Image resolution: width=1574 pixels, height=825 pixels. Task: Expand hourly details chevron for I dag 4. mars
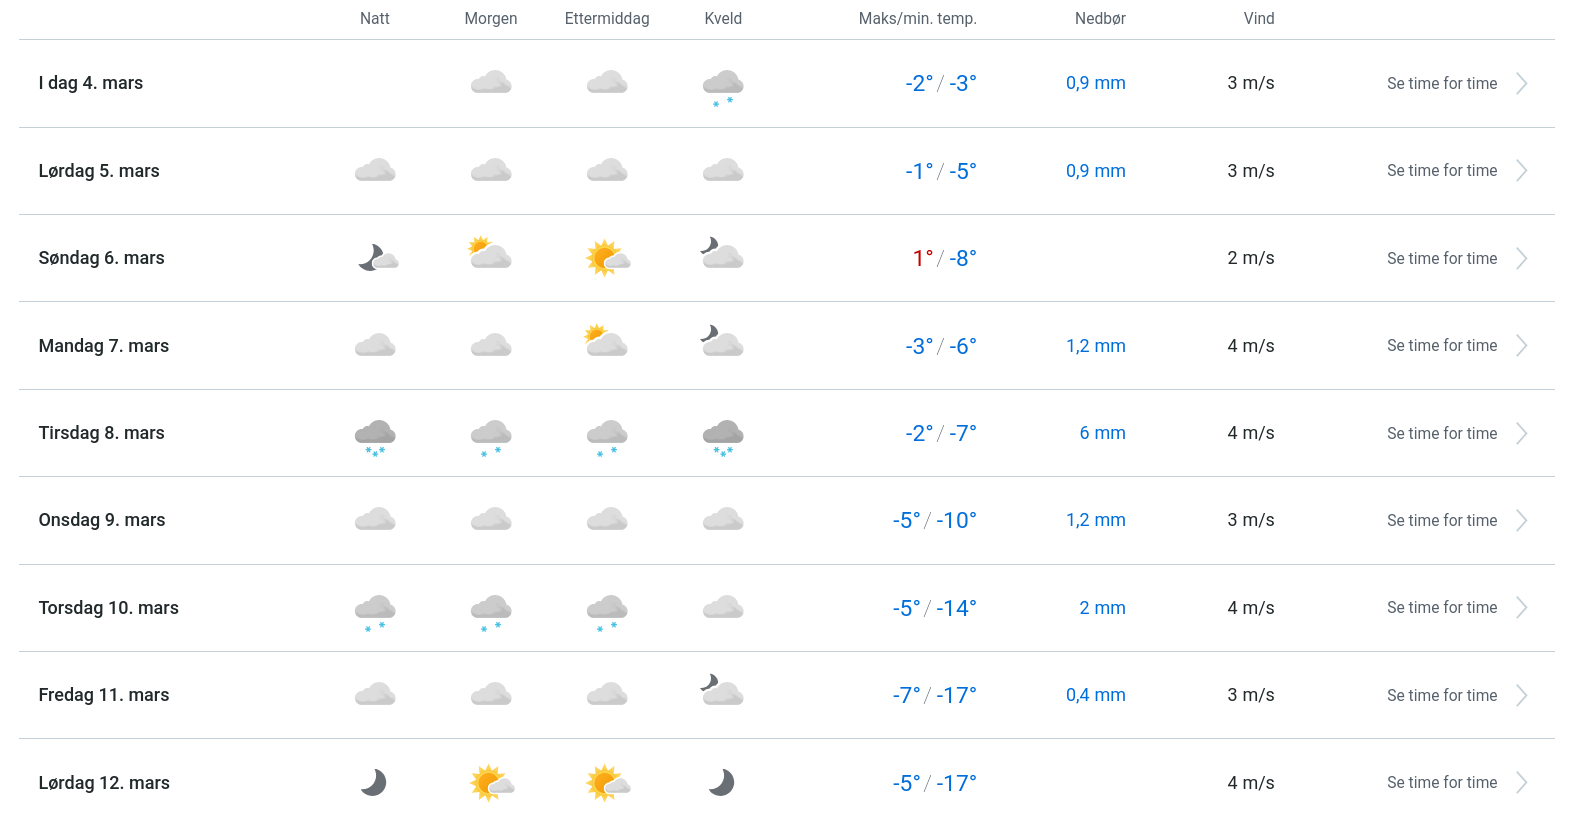coord(1521,84)
